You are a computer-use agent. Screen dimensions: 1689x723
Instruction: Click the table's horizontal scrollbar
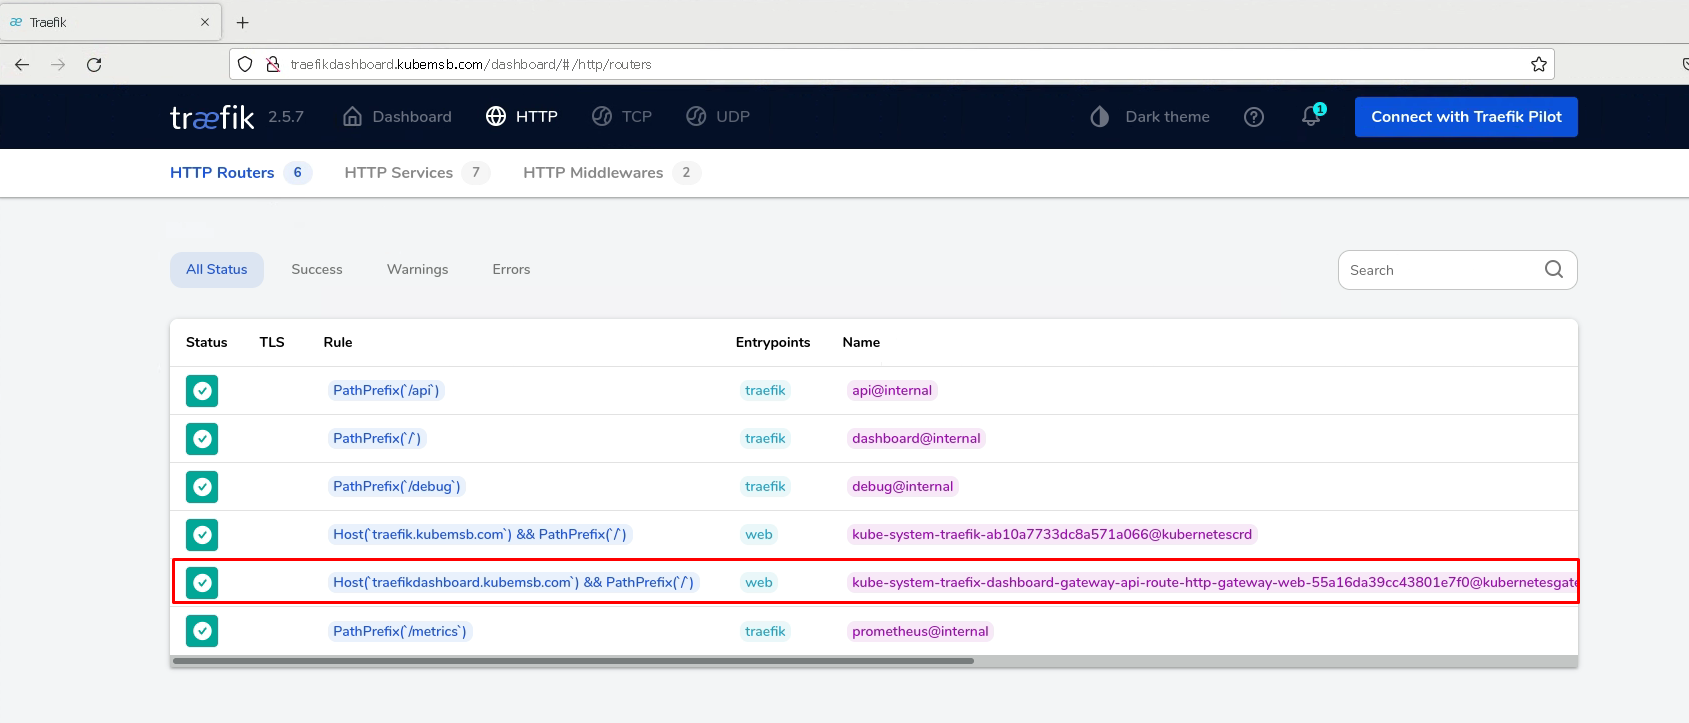tap(573, 661)
